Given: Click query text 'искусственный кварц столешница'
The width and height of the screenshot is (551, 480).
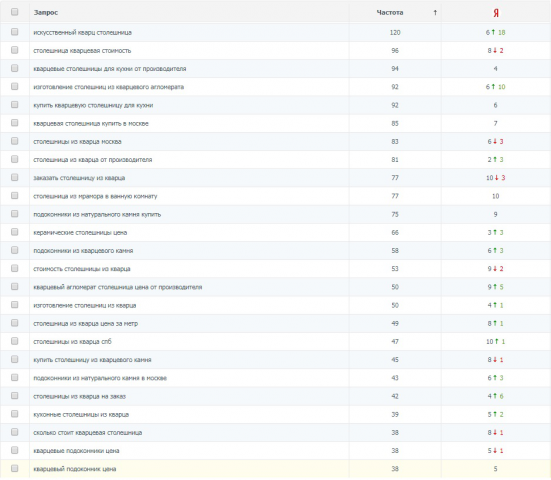Looking at the screenshot, I should point(83,33).
